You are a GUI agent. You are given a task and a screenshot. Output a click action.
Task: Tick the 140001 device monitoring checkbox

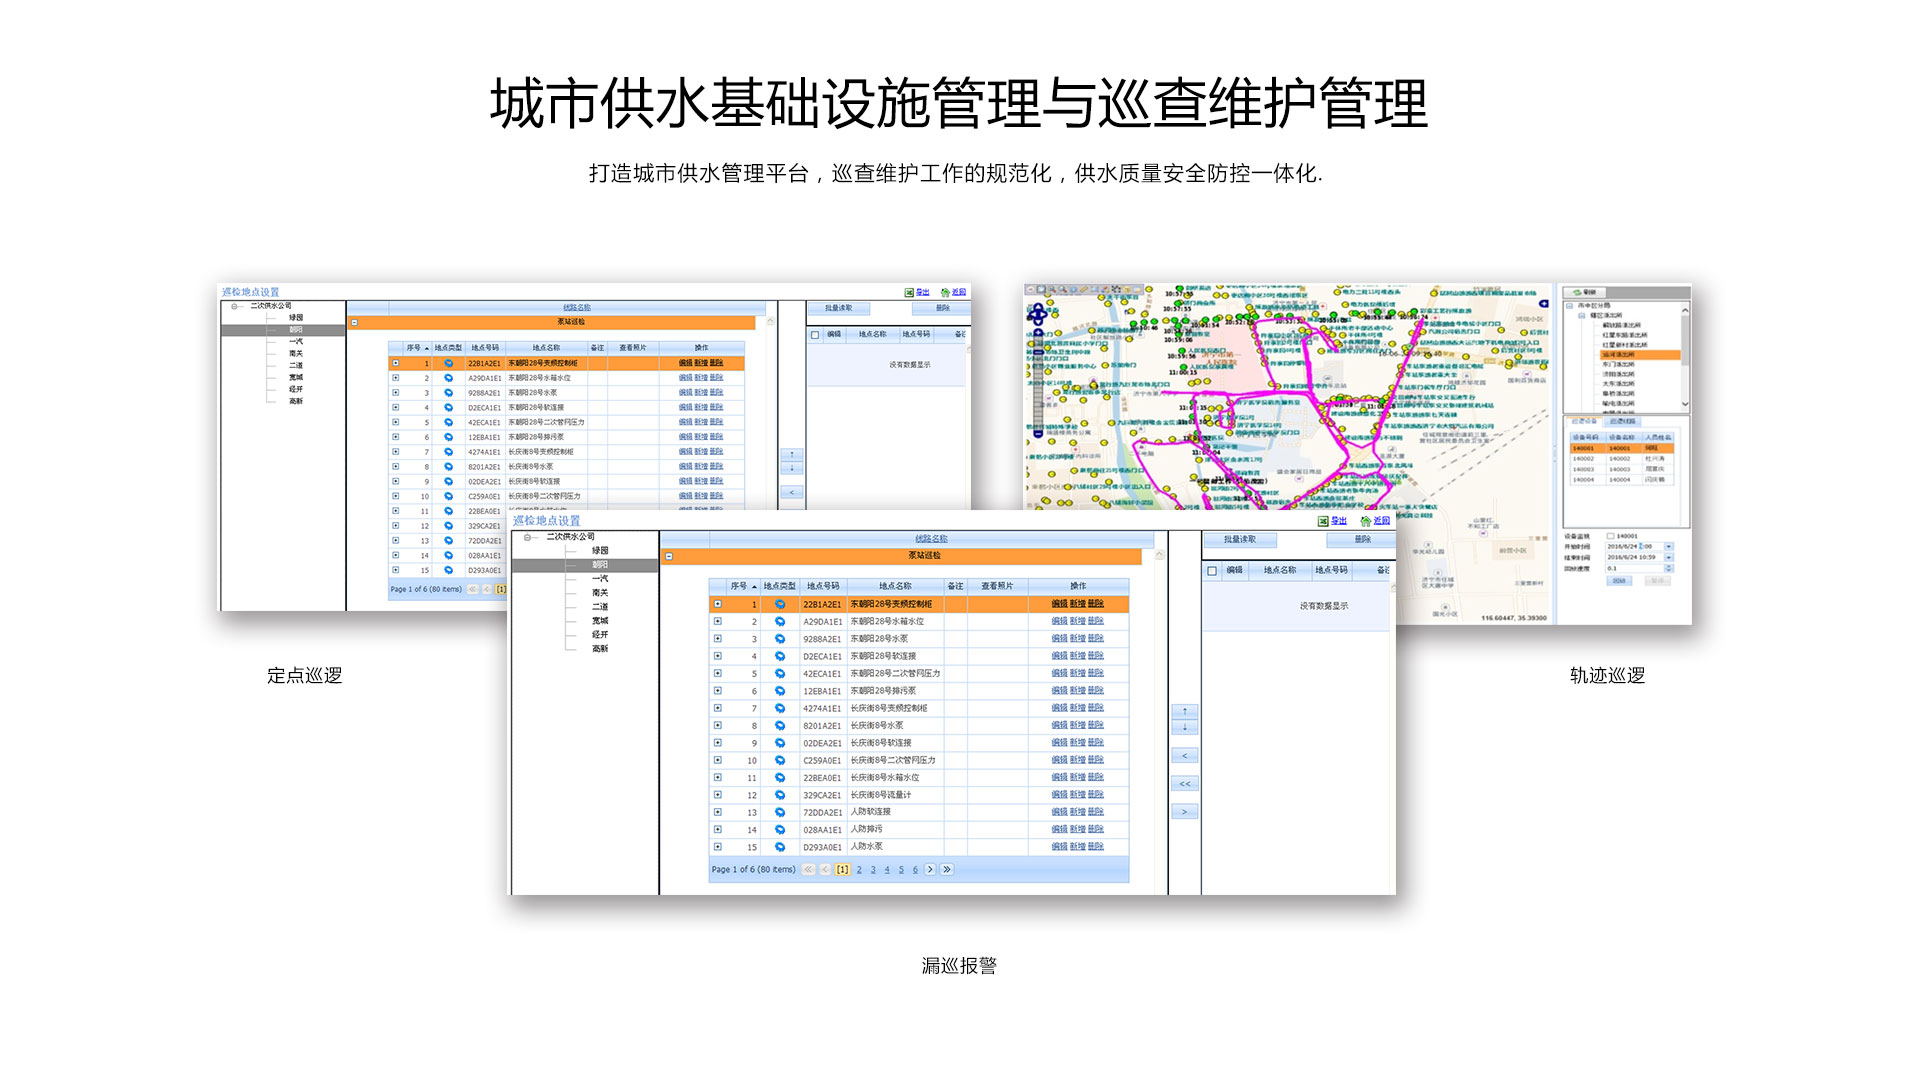pos(1610,536)
